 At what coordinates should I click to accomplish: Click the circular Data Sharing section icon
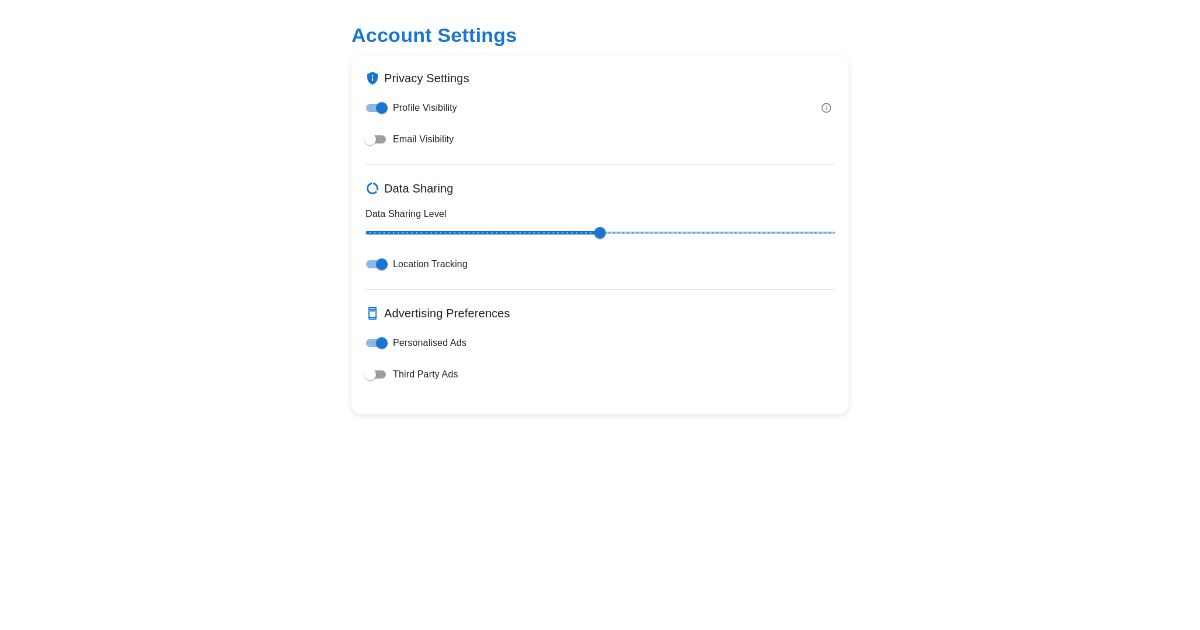[x=372, y=188]
